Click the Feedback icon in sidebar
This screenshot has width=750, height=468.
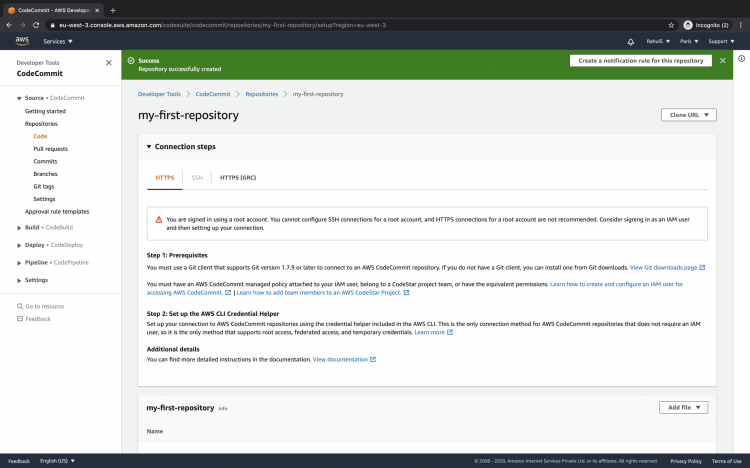coord(20,319)
